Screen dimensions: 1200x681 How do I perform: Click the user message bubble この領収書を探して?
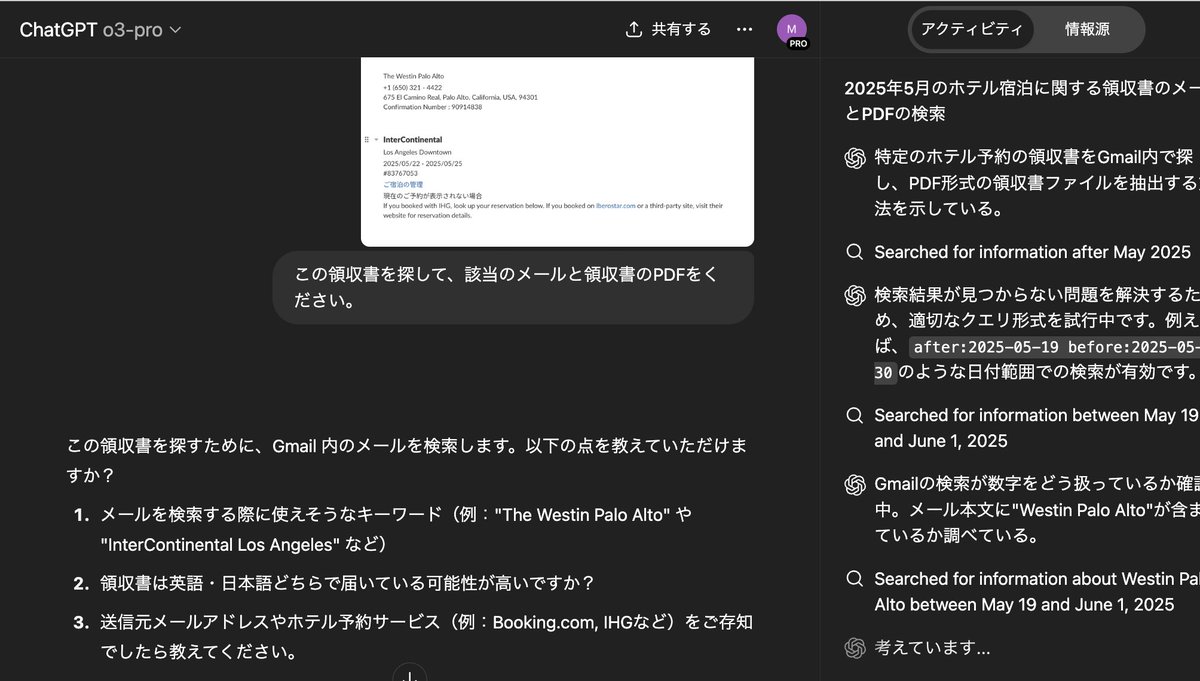(x=513, y=287)
